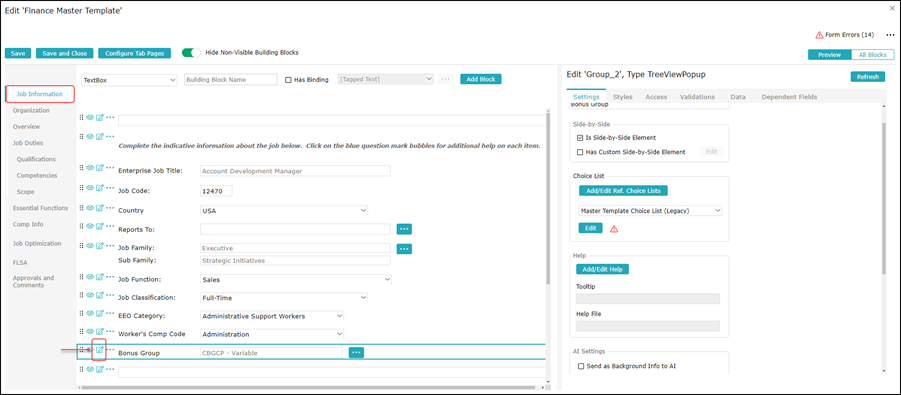Open Master Template Choice List dropdown
This screenshot has height=395, width=901.
[650, 211]
